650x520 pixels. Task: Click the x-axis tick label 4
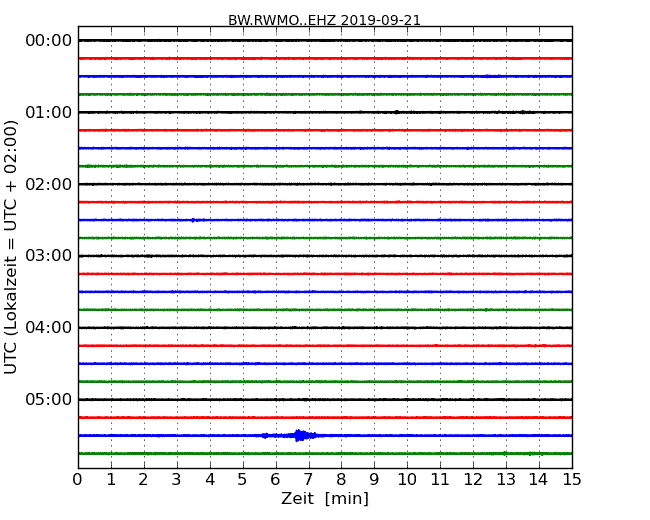(x=210, y=480)
